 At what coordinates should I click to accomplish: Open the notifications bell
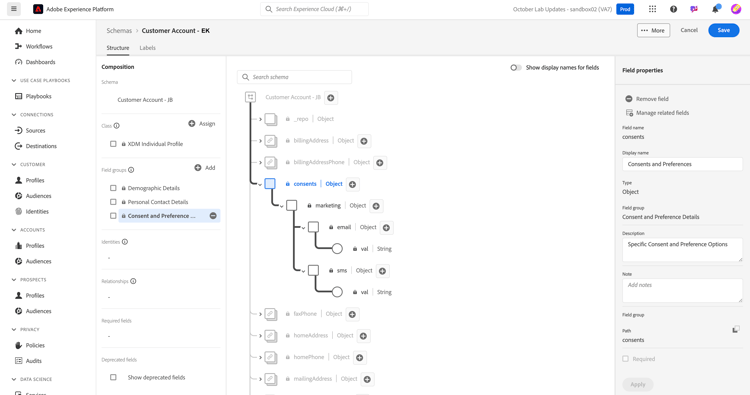[715, 9]
